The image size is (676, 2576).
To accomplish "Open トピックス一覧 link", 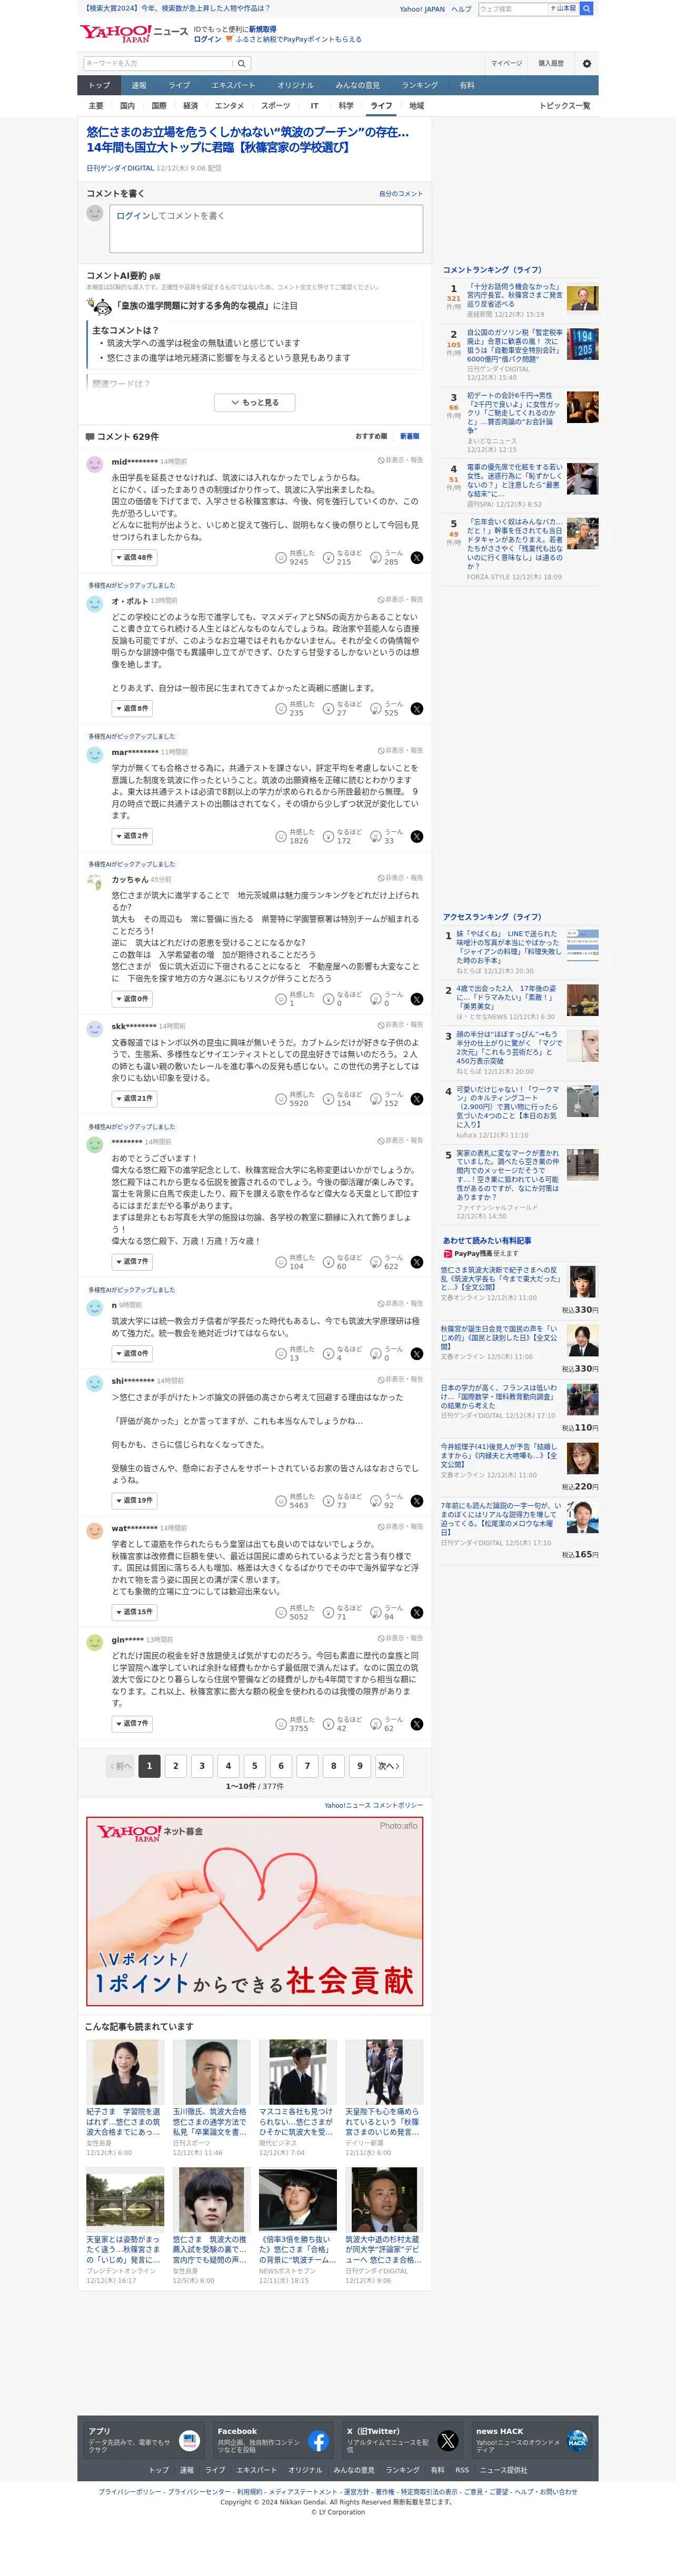I will pyautogui.click(x=565, y=106).
